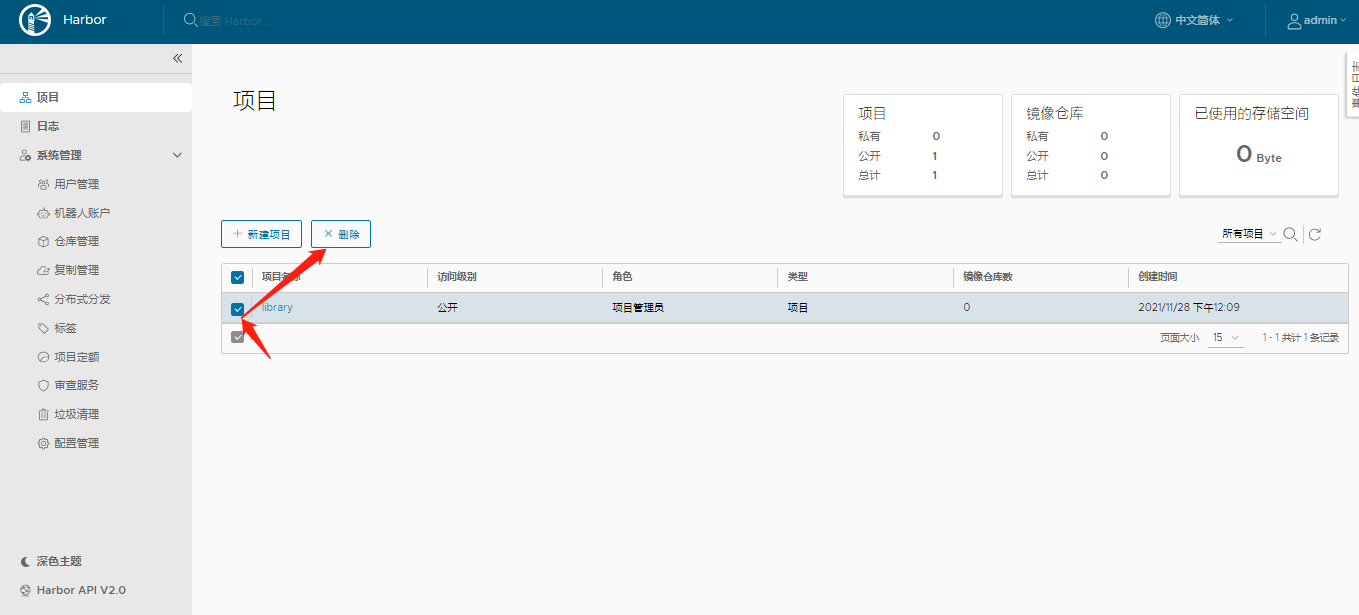This screenshot has width=1359, height=615.
Task: Click the 新建项目 button
Action: [261, 234]
